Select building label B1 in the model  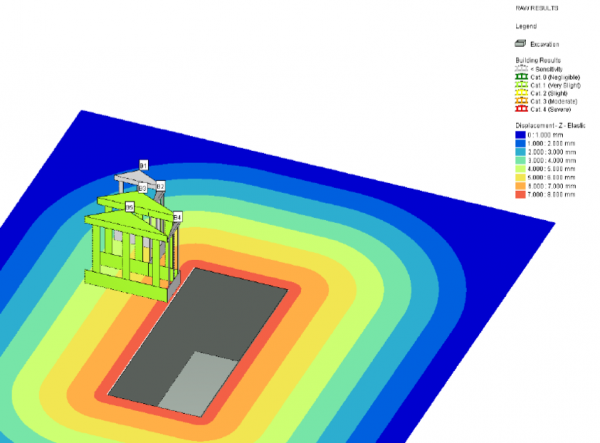pos(143,165)
